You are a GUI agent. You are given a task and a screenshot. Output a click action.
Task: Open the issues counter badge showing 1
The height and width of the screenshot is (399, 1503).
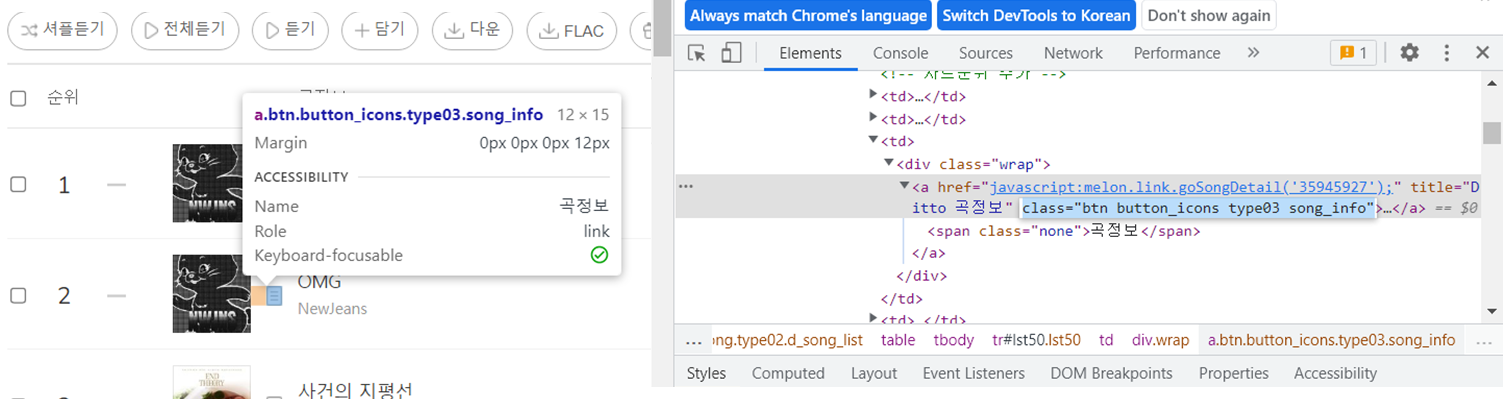[x=1354, y=53]
